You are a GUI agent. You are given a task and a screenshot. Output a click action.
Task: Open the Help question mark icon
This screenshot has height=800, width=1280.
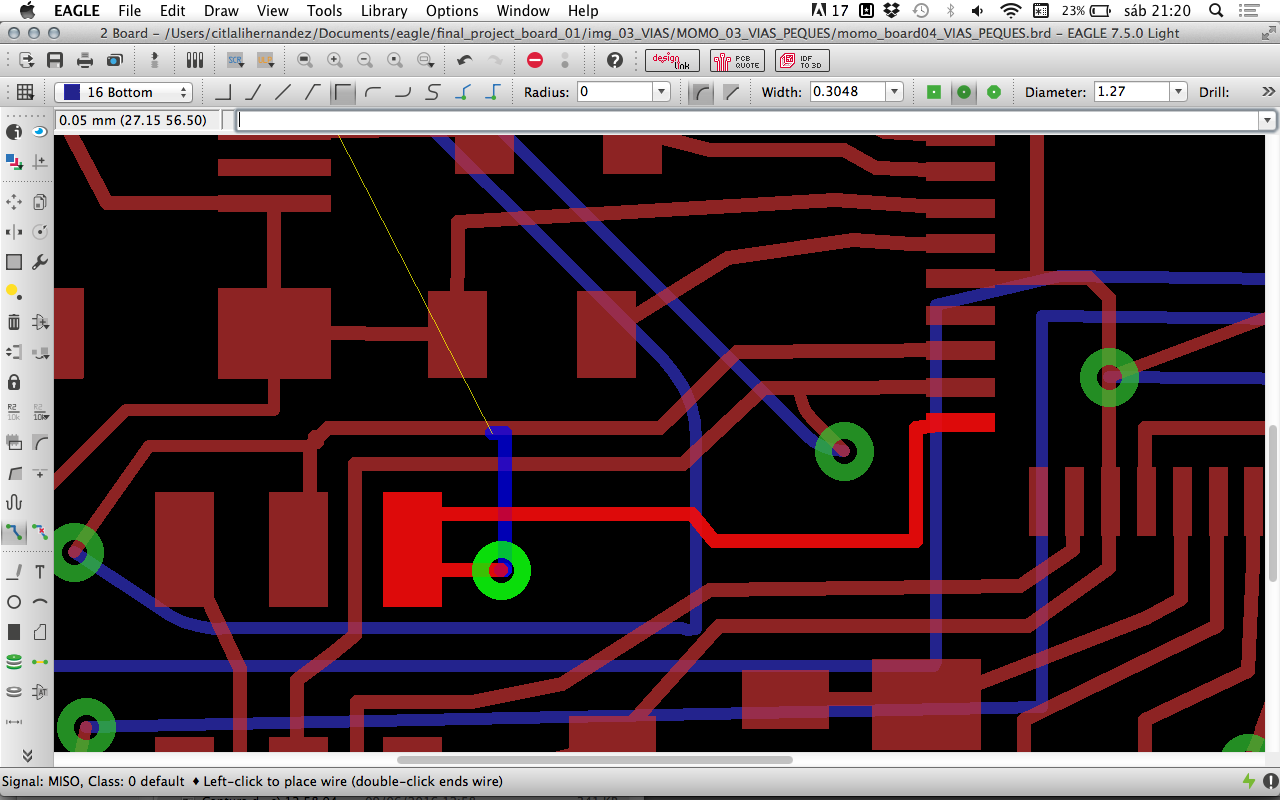tap(615, 60)
